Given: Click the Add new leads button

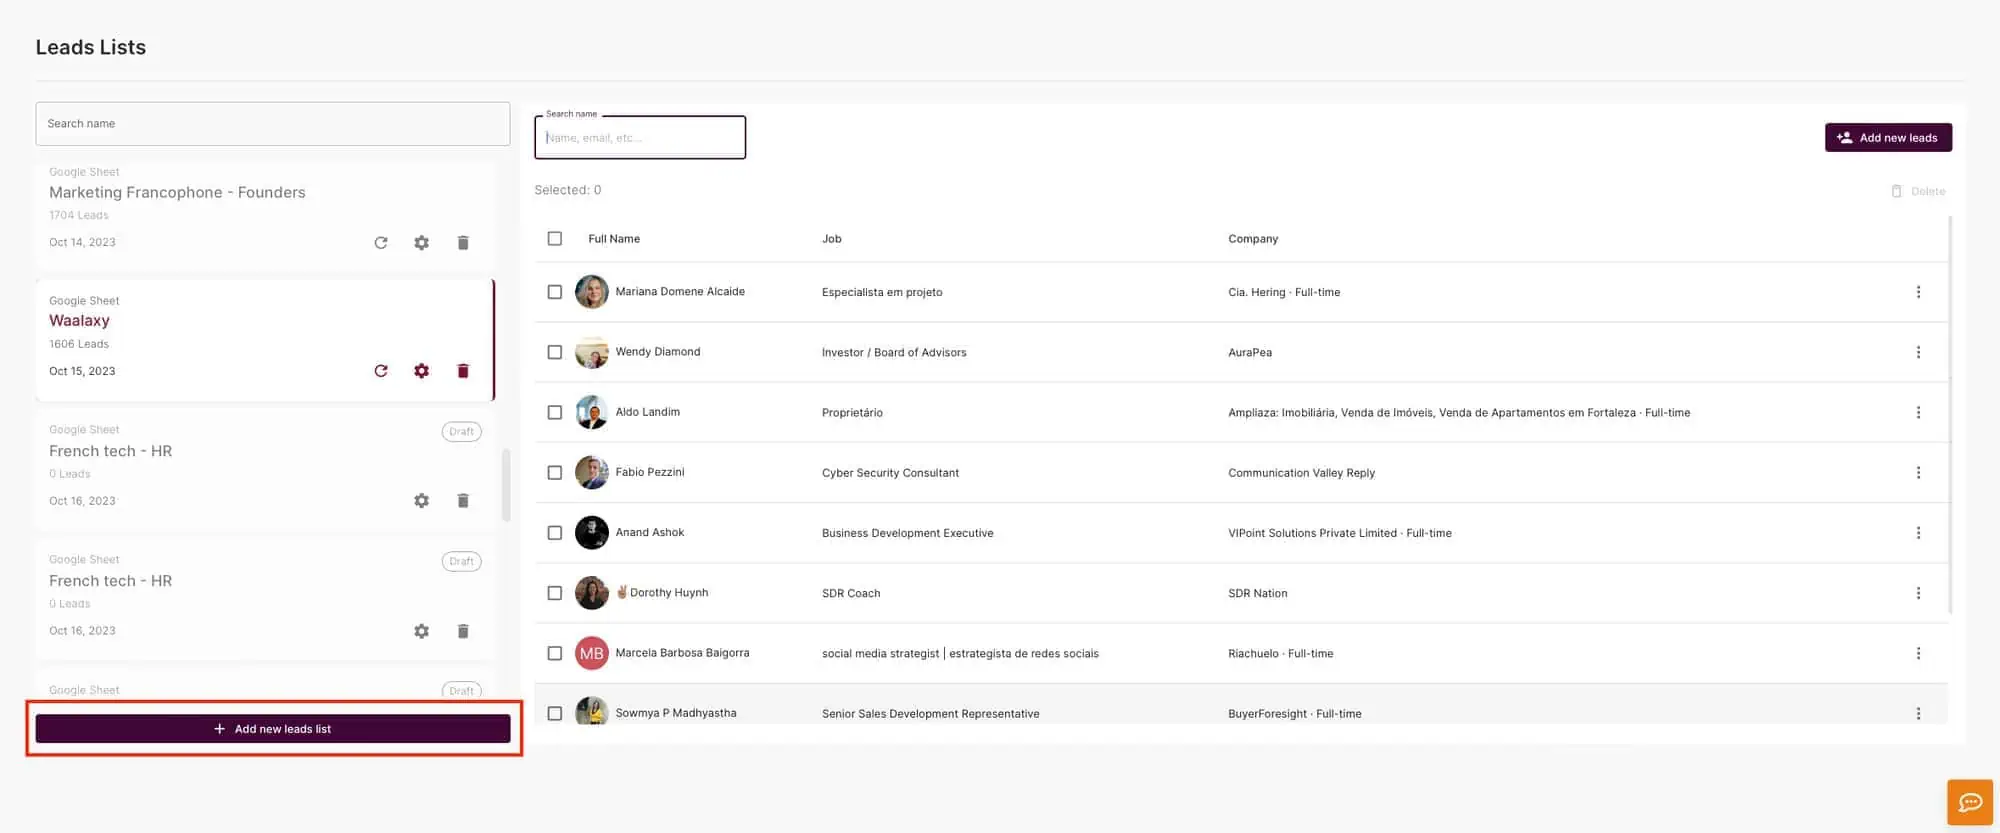Looking at the screenshot, I should click(x=1888, y=138).
